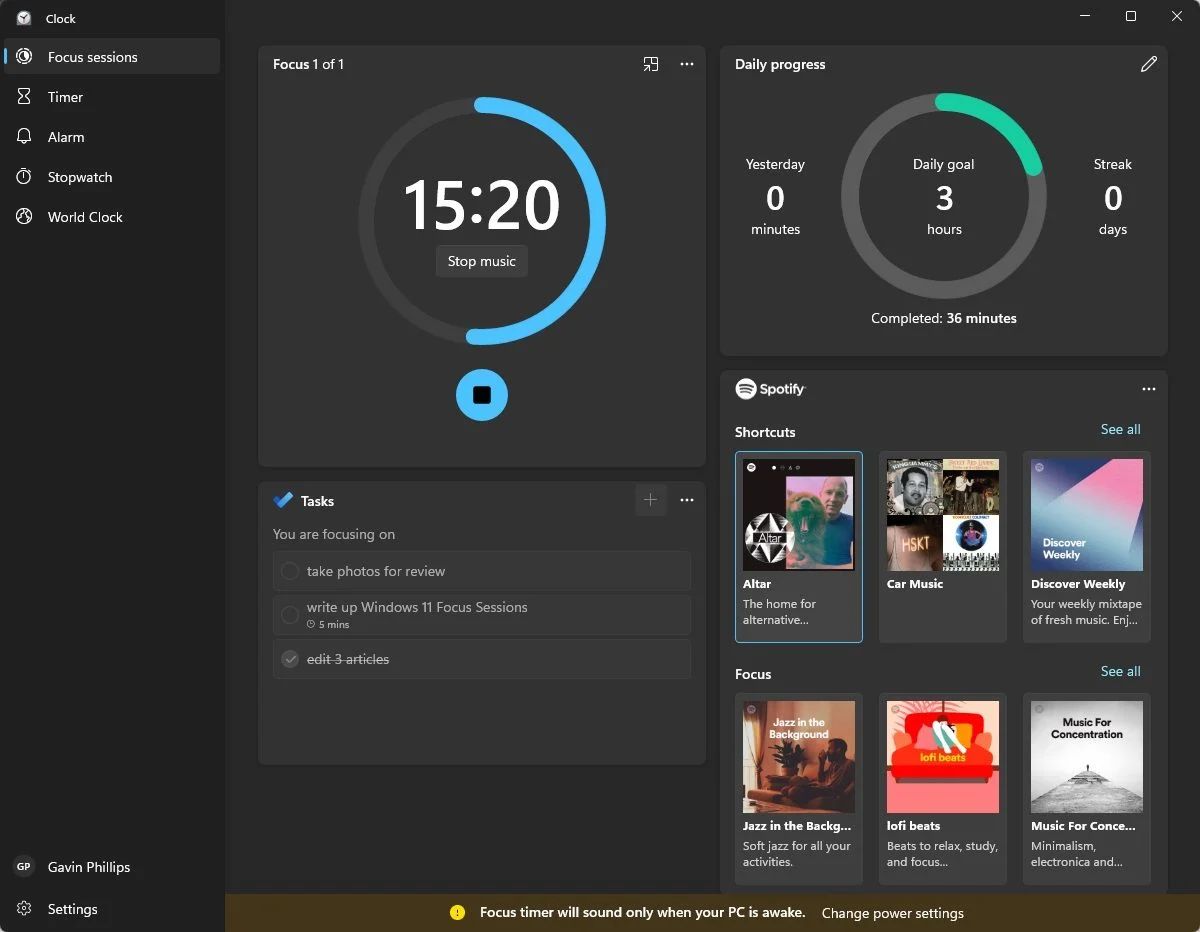
Task: Stop the focus session with the stop button
Action: (482, 395)
